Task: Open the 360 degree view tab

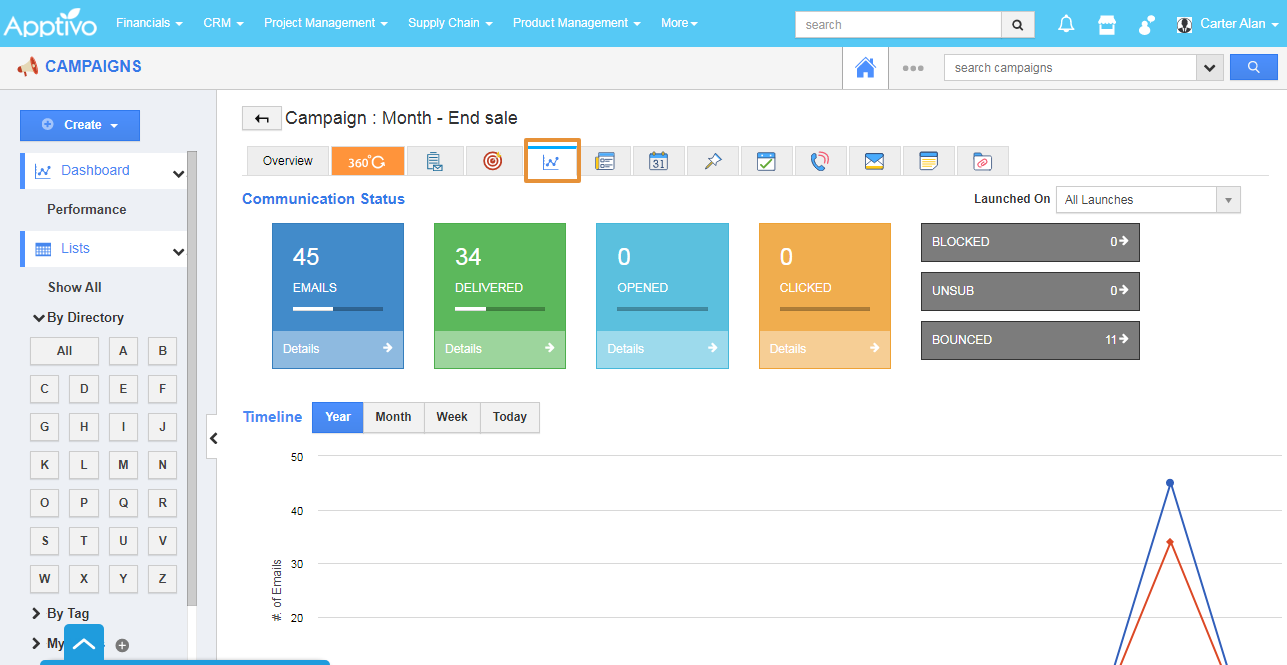Action: pos(367,161)
